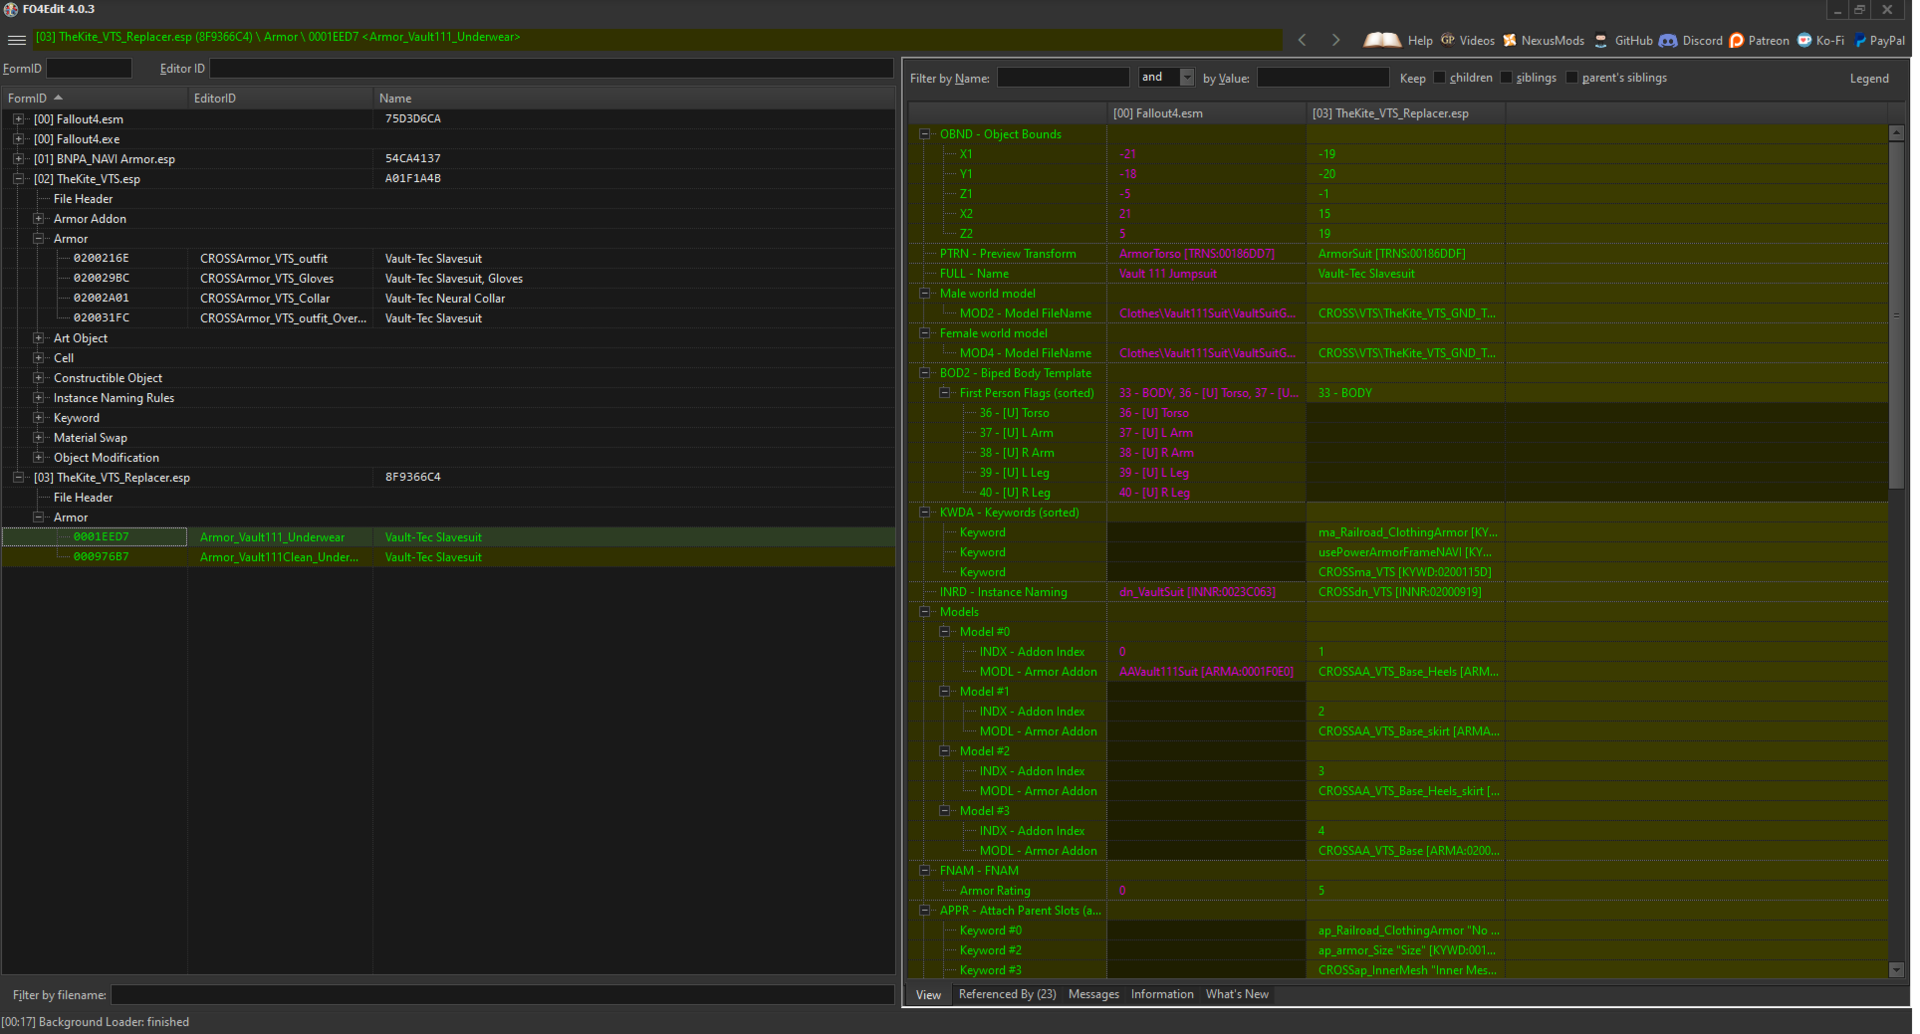Sort by the Name column header
The image size is (1920, 1034).
coord(634,98)
